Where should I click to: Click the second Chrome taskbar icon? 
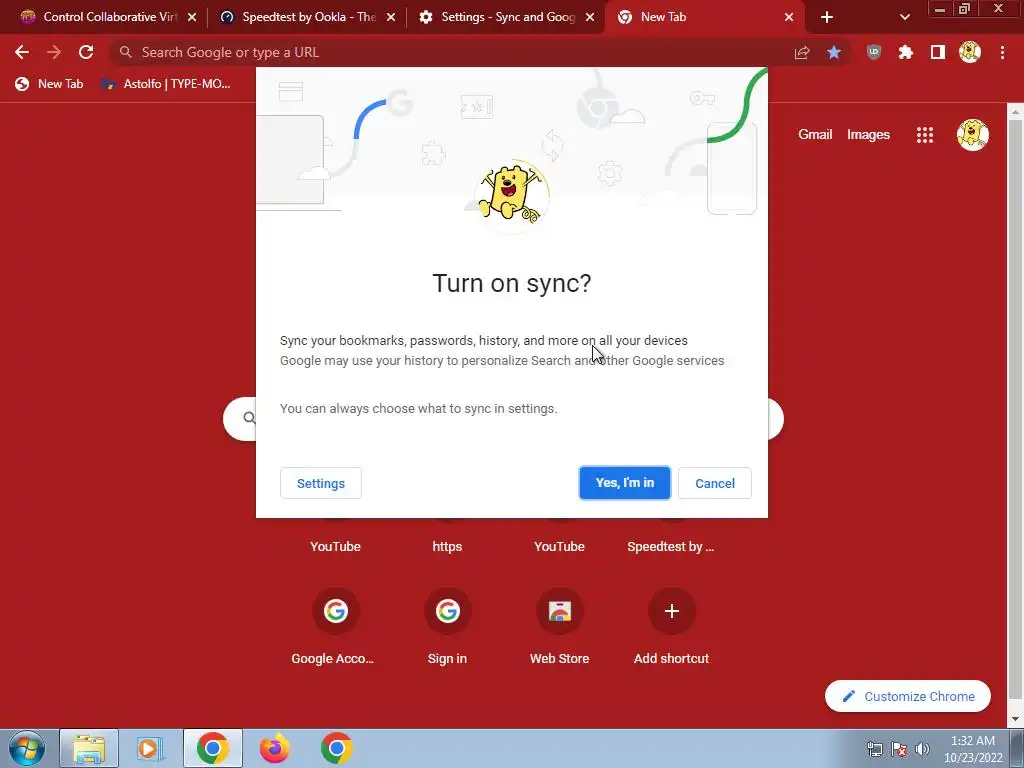[336, 748]
